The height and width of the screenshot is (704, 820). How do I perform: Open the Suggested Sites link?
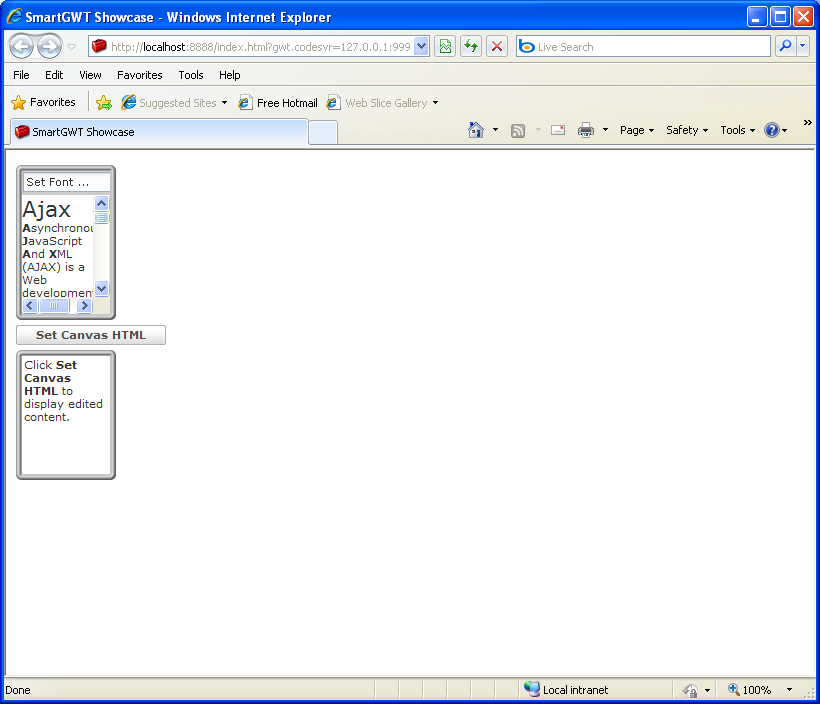(x=169, y=103)
